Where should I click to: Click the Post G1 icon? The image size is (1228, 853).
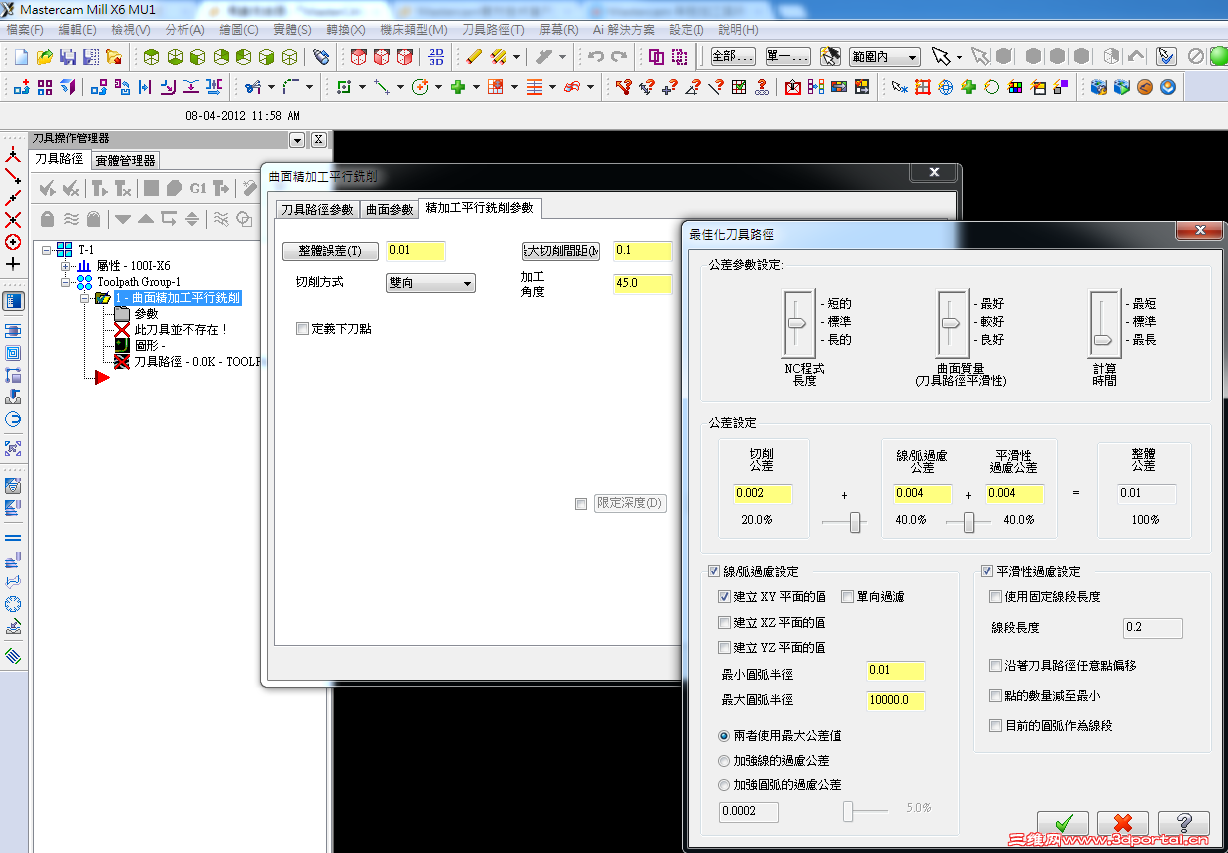pos(197,188)
